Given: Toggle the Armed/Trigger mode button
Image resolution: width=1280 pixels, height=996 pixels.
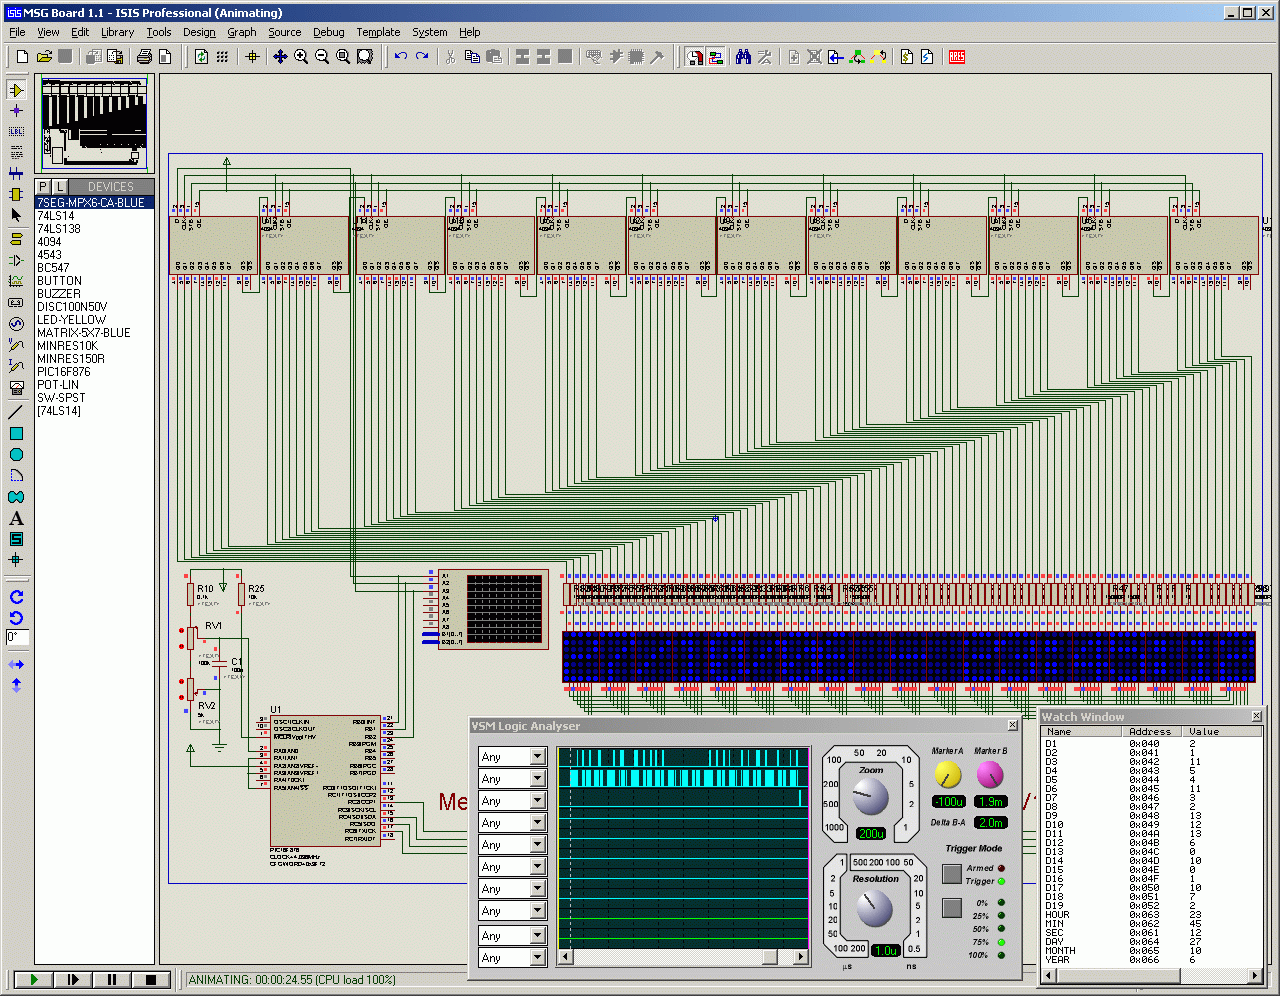Looking at the screenshot, I should point(952,874).
